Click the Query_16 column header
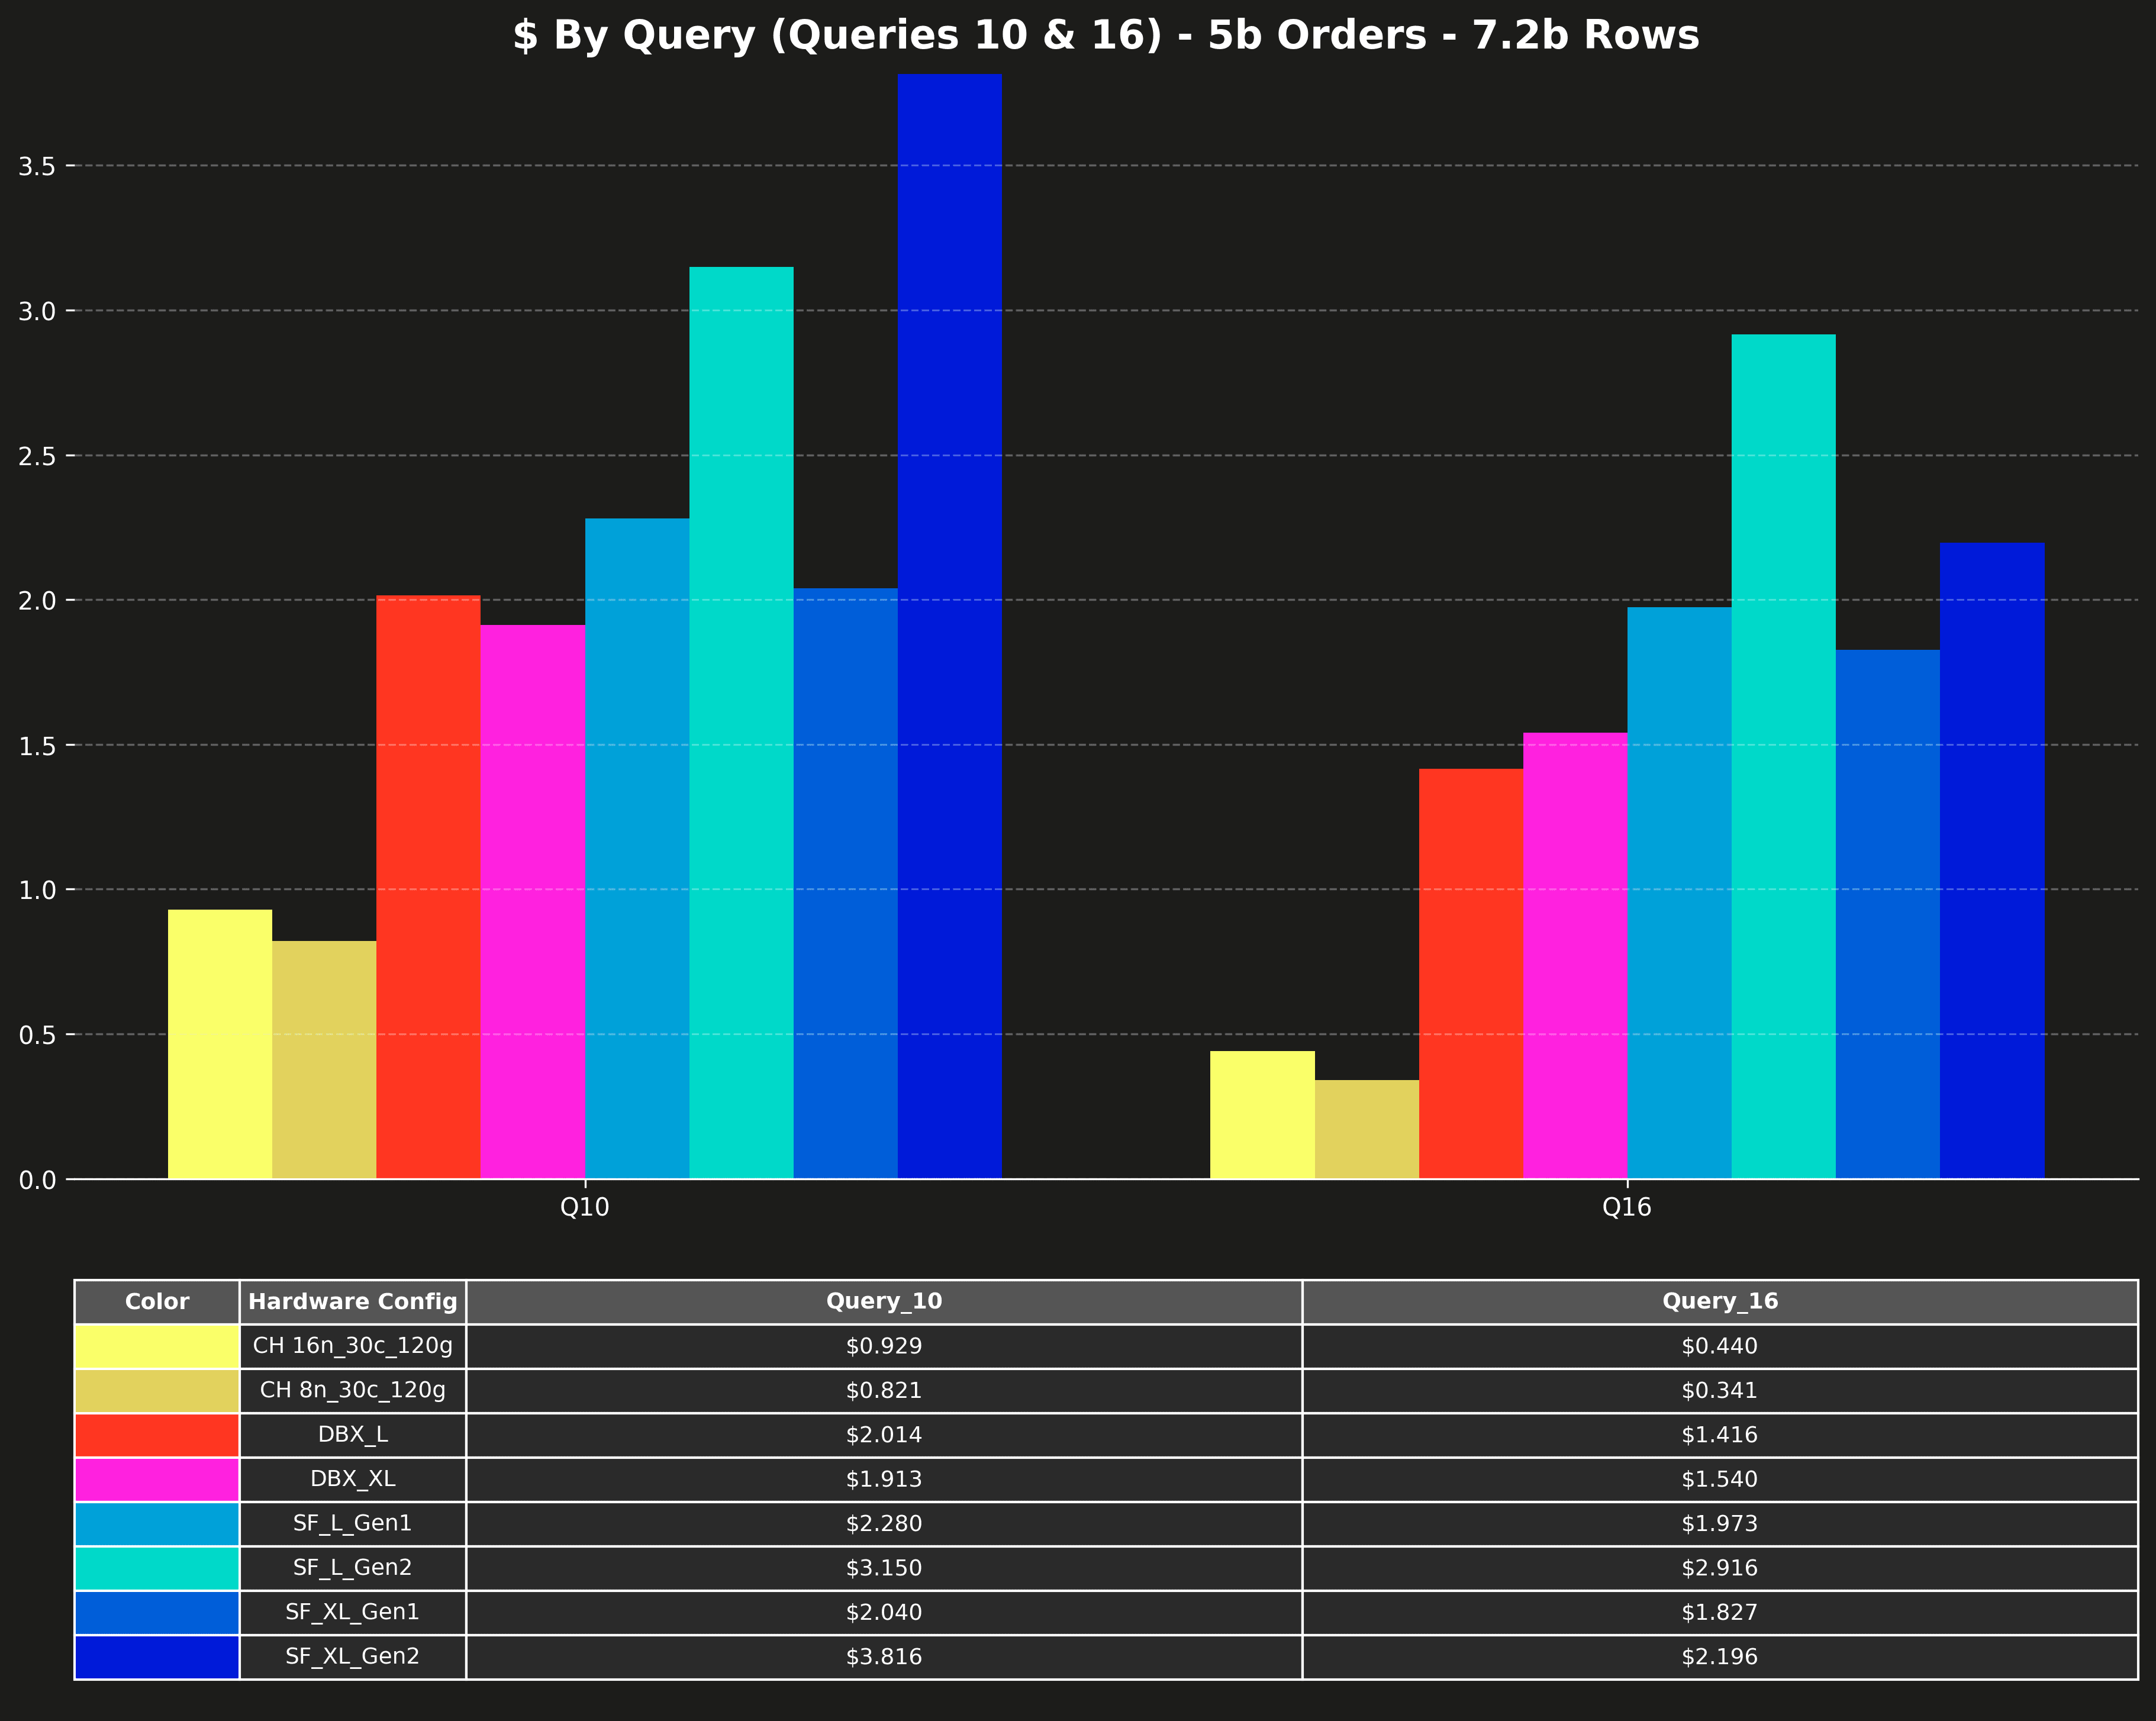 (x=1719, y=1301)
